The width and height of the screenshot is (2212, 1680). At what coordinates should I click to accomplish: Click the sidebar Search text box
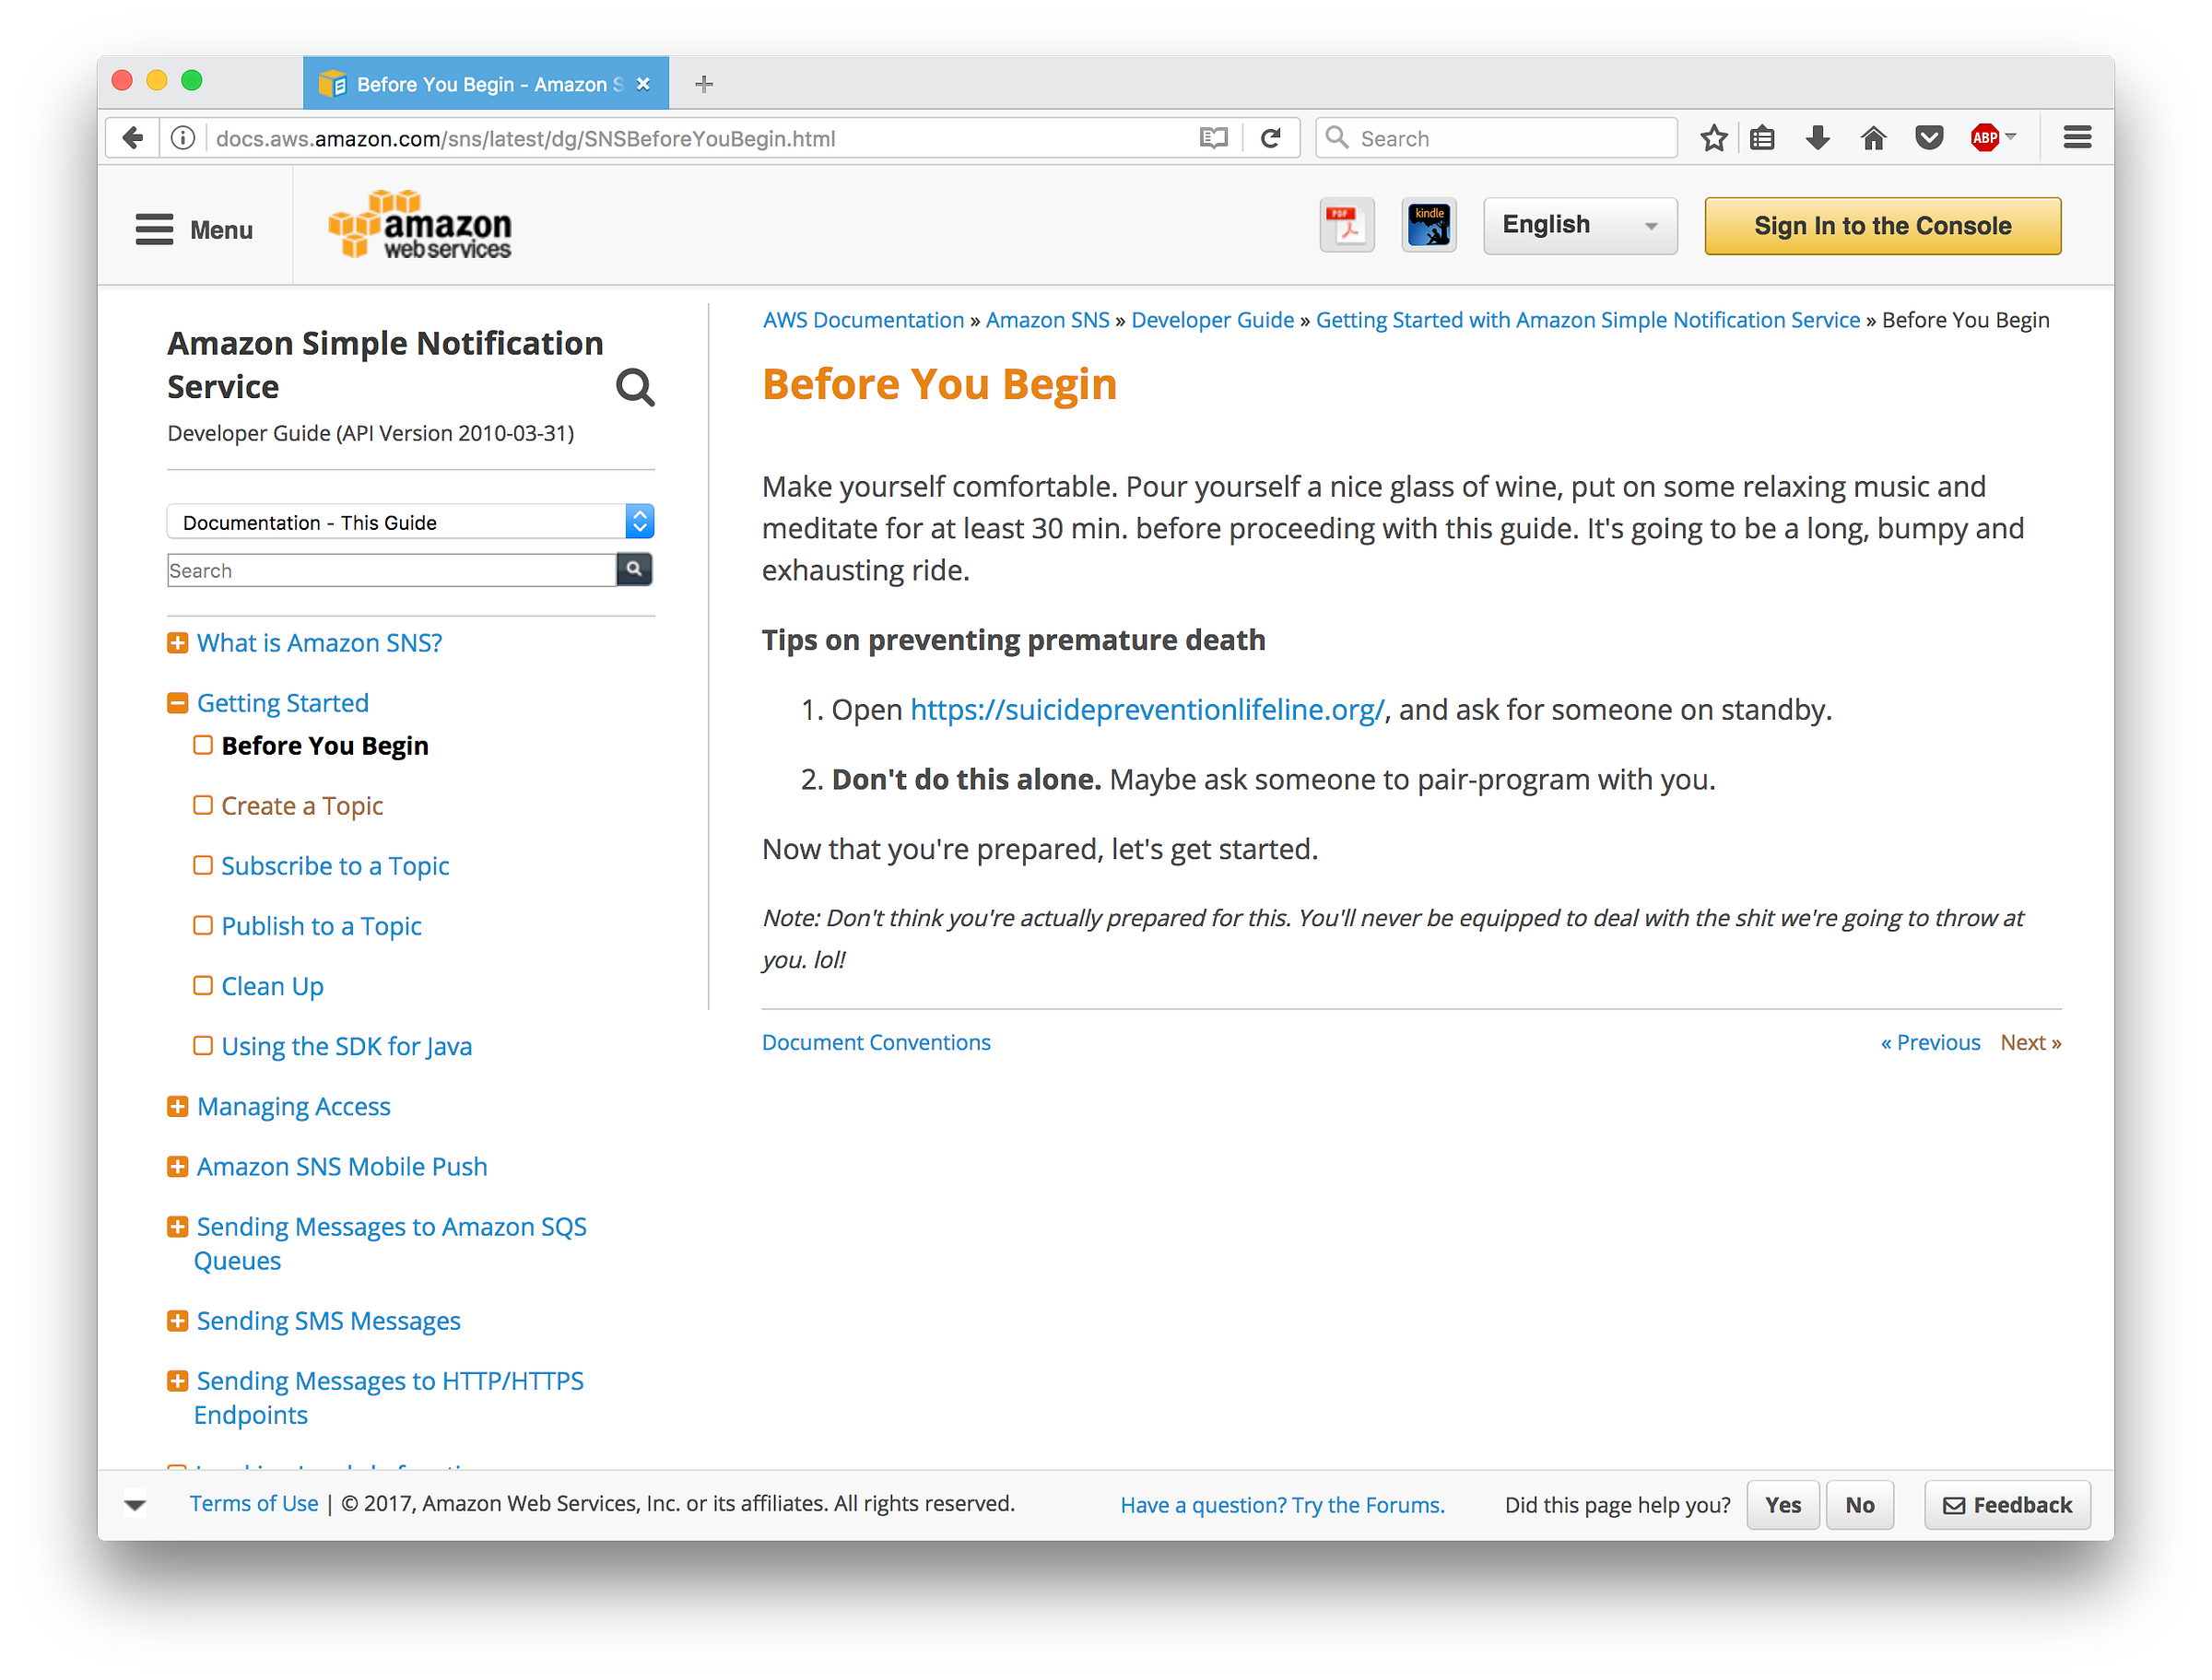click(392, 570)
